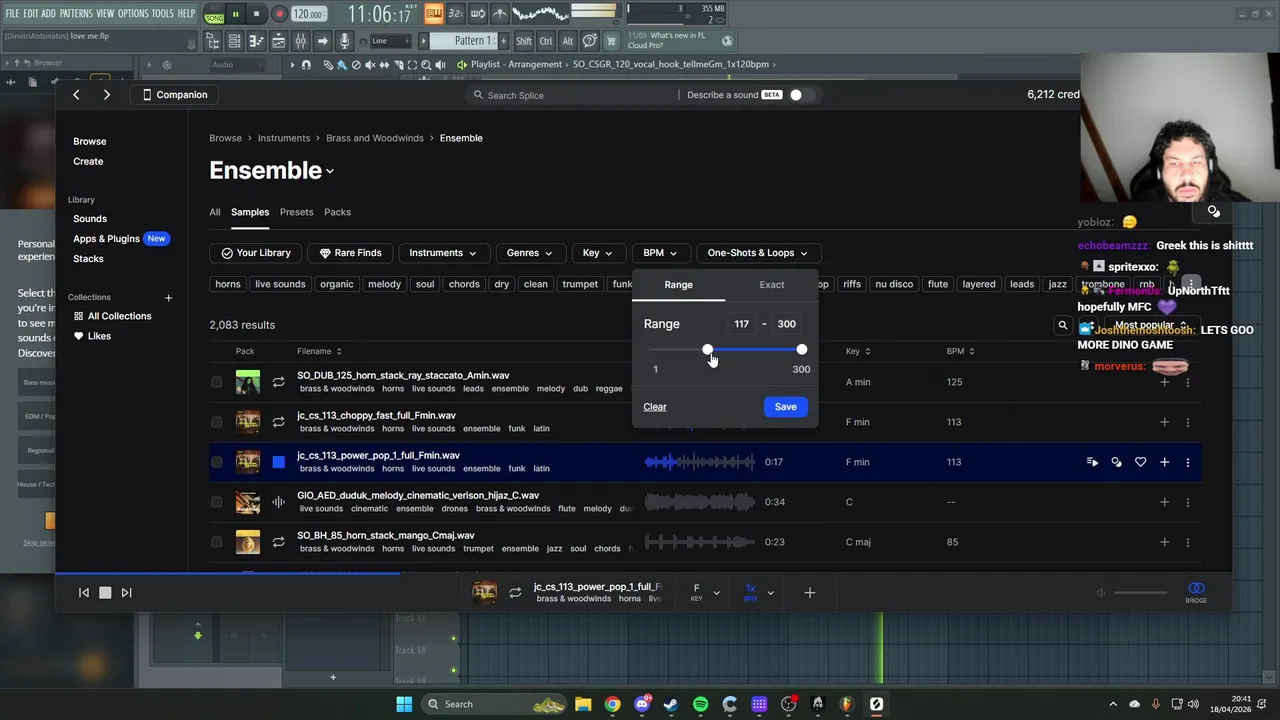Viewport: 1280px width, 720px height.
Task: Open Steam from the Windows taskbar
Action: click(x=671, y=704)
